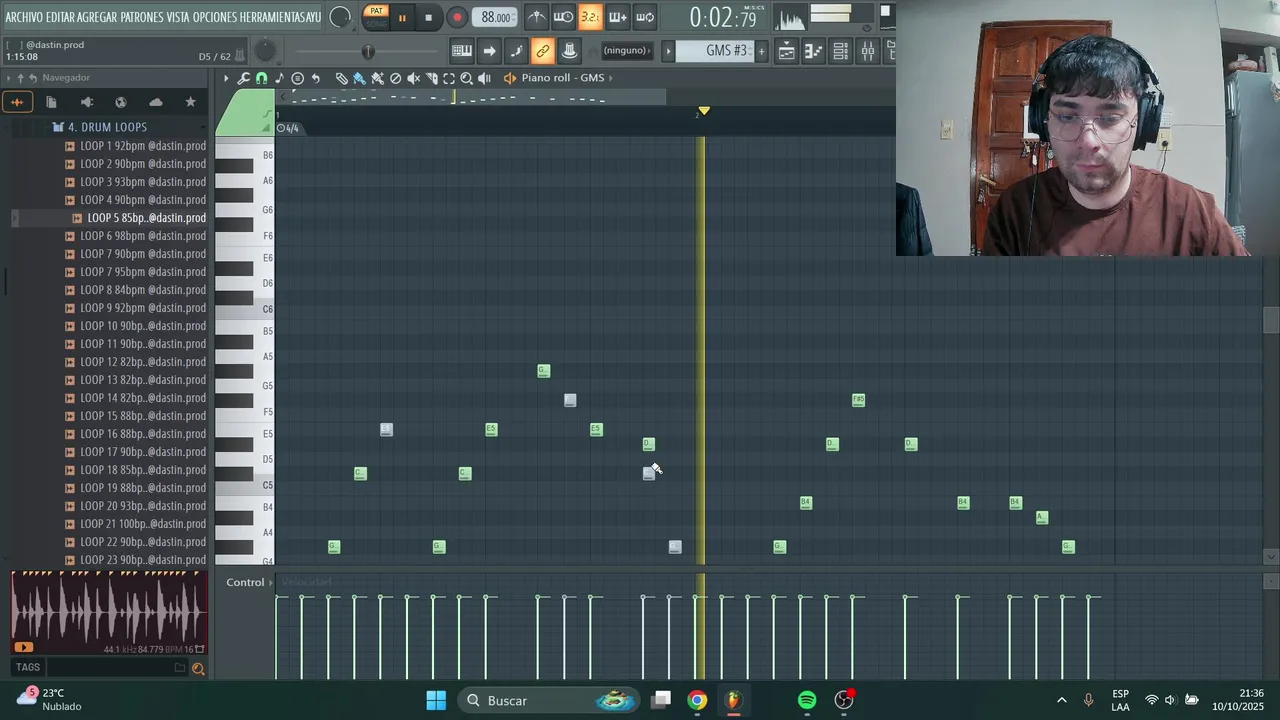Select the Paint brush tool

(x=359, y=78)
